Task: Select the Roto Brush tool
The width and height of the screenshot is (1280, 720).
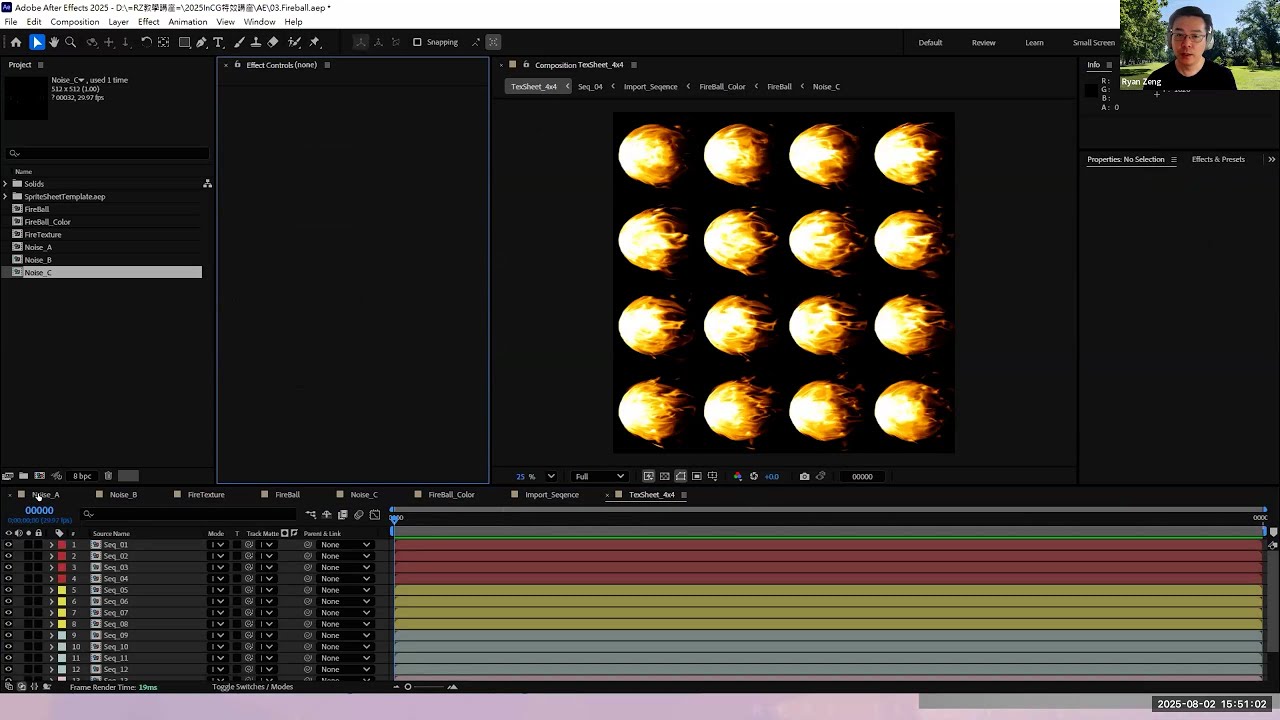Action: point(294,42)
